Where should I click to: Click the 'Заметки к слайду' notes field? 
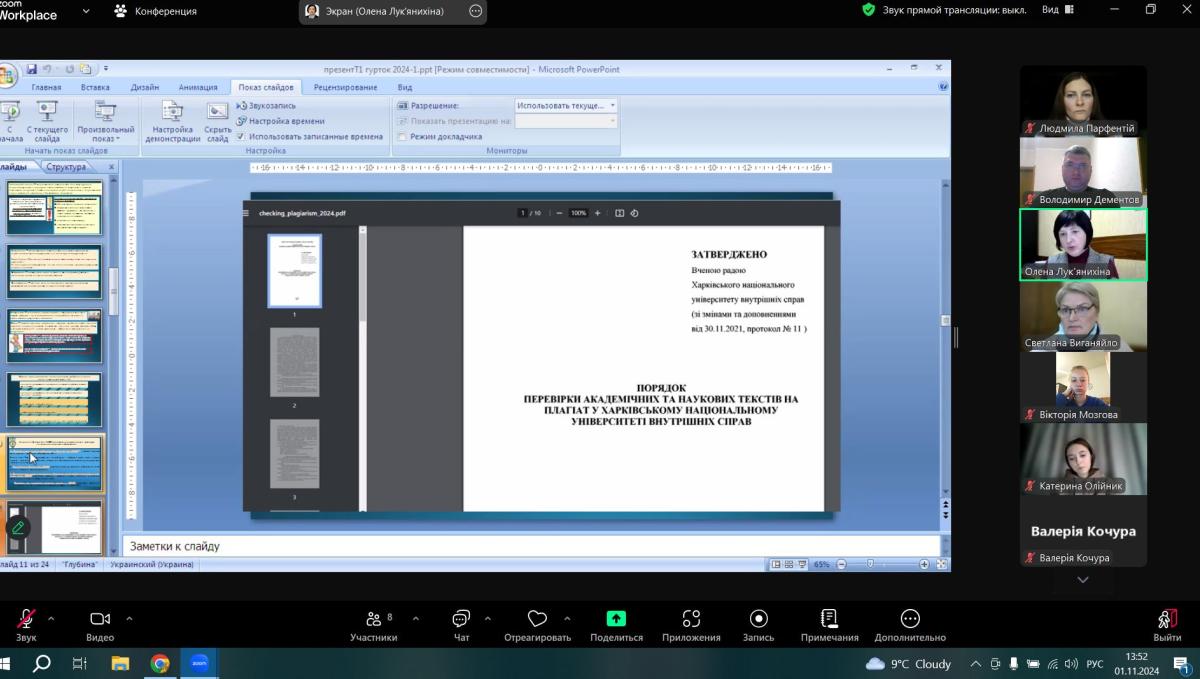pos(530,546)
